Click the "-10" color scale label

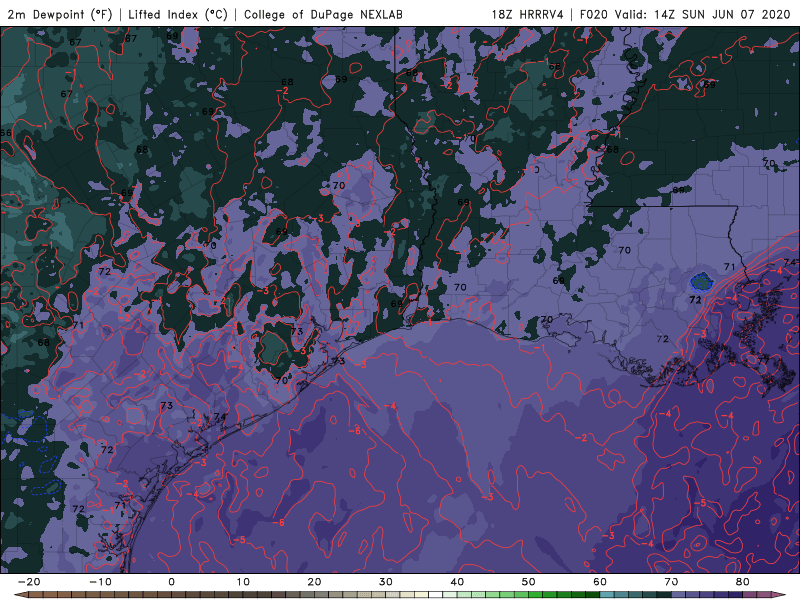(x=100, y=582)
